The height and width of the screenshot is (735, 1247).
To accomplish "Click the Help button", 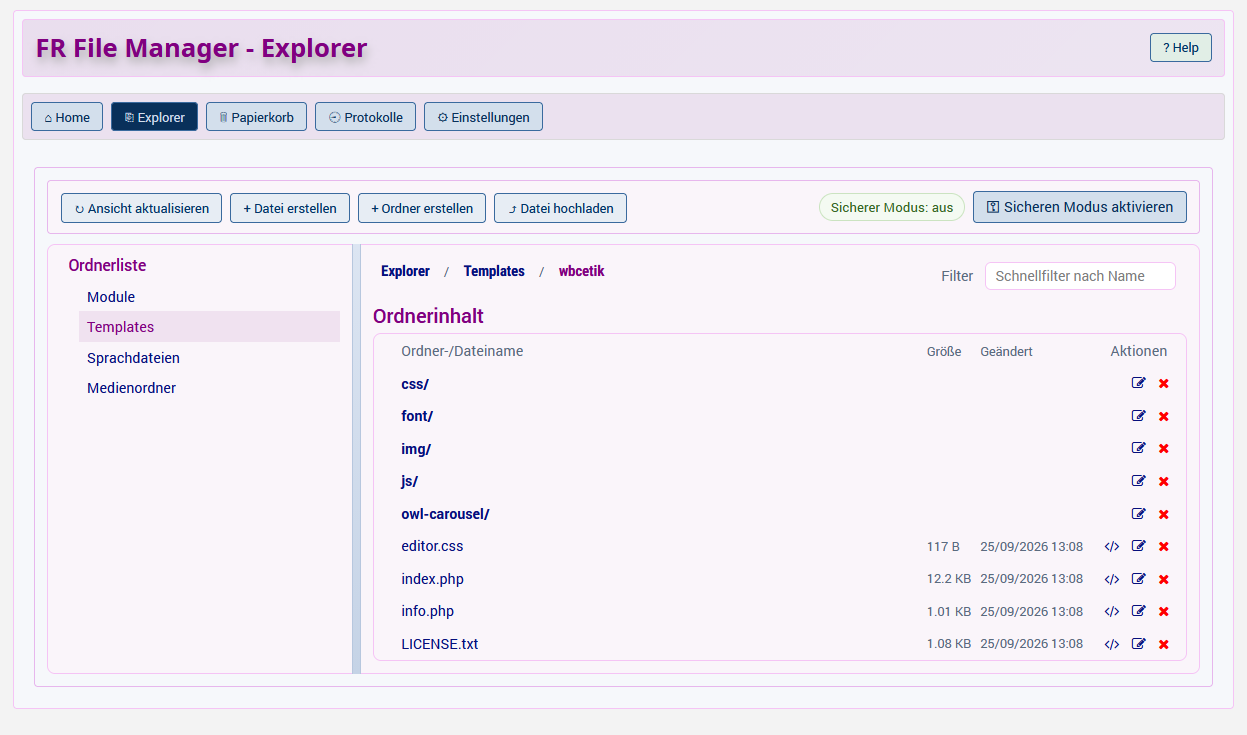I will pos(1181,48).
